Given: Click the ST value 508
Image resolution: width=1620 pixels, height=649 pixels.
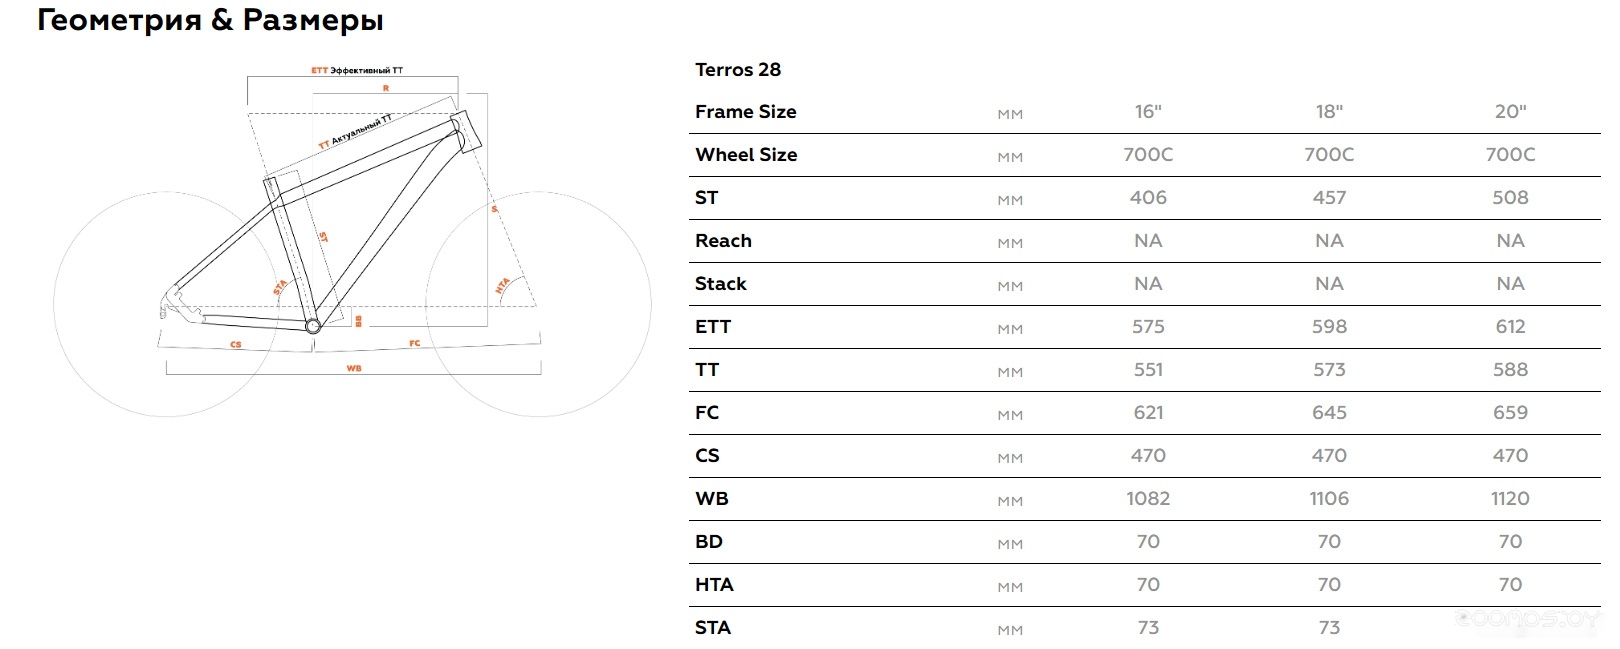Looking at the screenshot, I should pyautogui.click(x=1510, y=198).
